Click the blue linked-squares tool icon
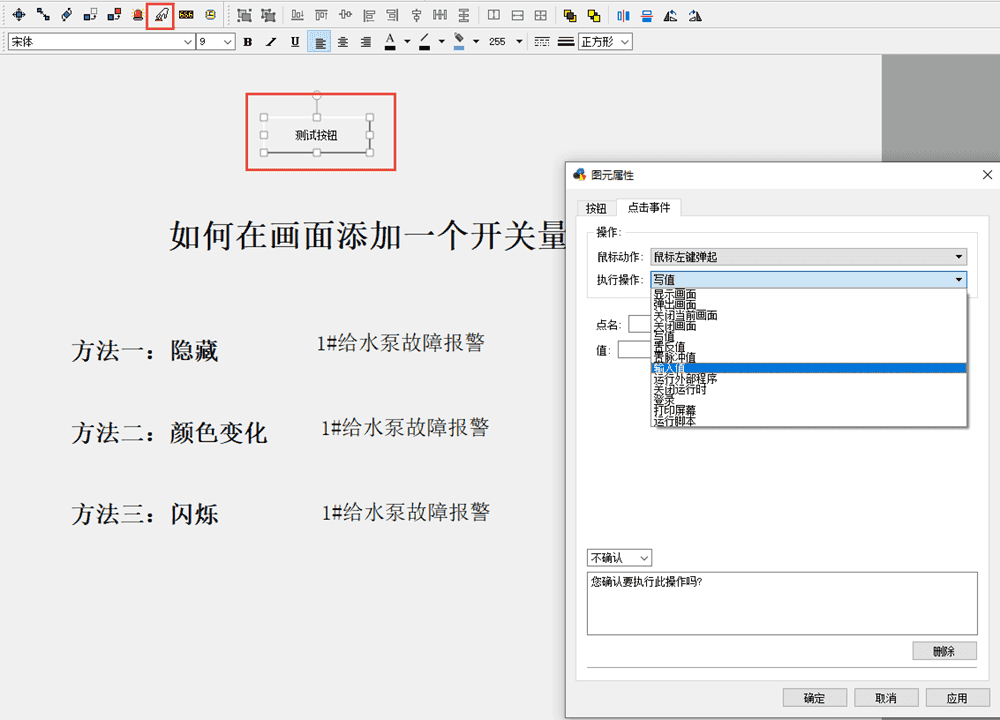 (x=90, y=15)
